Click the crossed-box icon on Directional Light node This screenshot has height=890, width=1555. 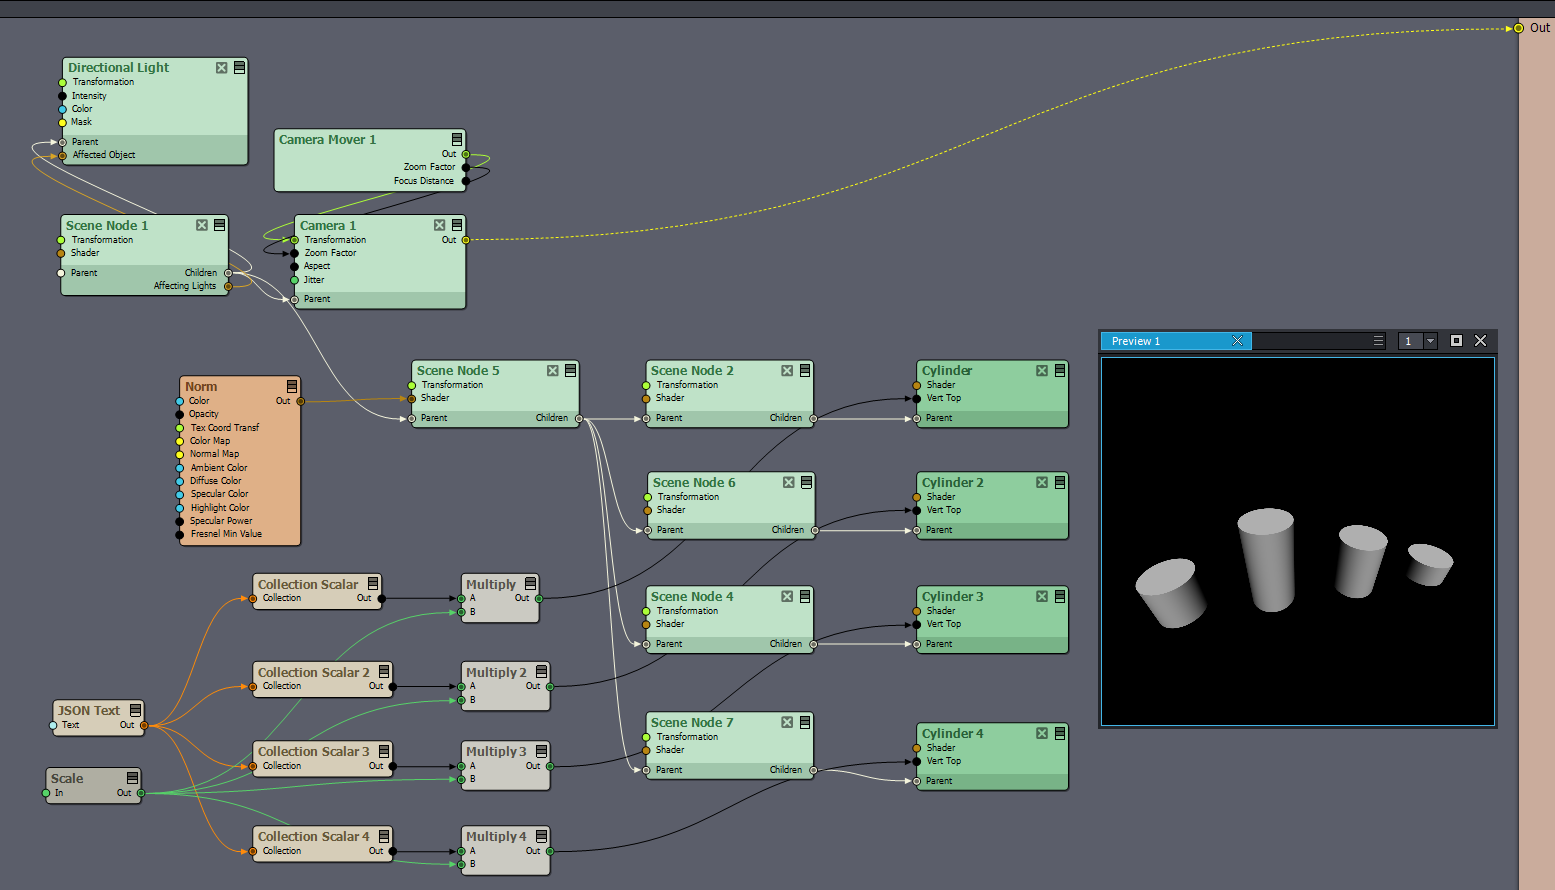coord(221,68)
